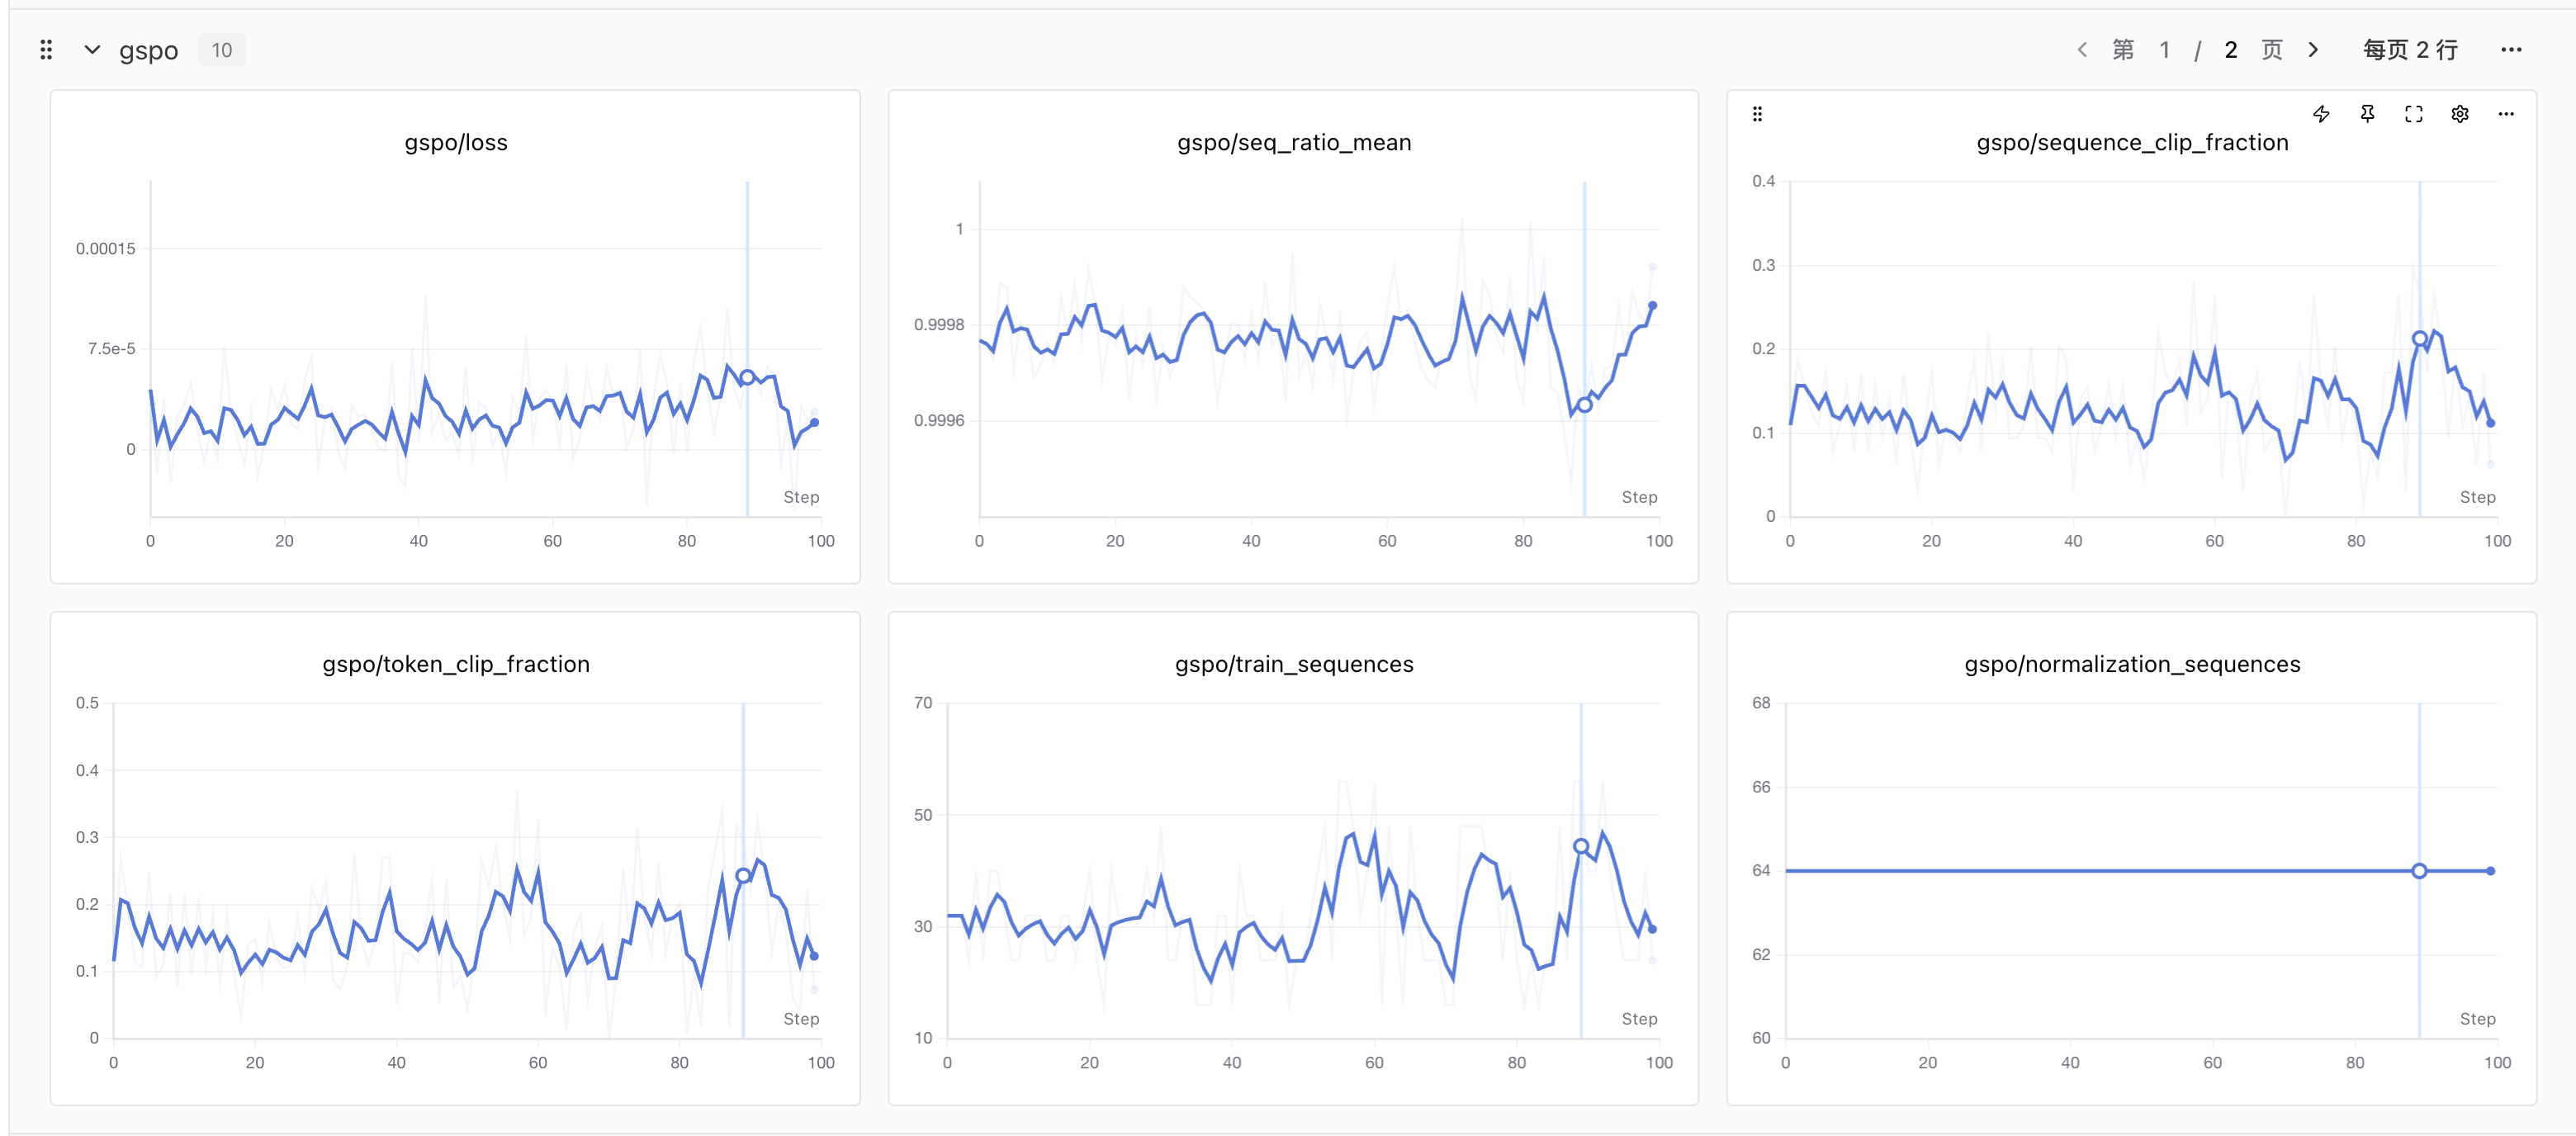Click the lightning bolt icon on sequence_clip_fraction
Viewport: 2576px width, 1136px height.
pos(2322,114)
